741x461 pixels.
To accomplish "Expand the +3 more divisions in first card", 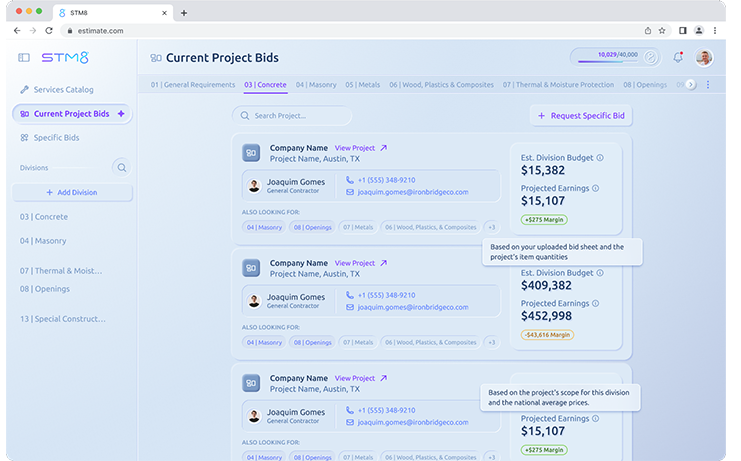I will pos(490,227).
